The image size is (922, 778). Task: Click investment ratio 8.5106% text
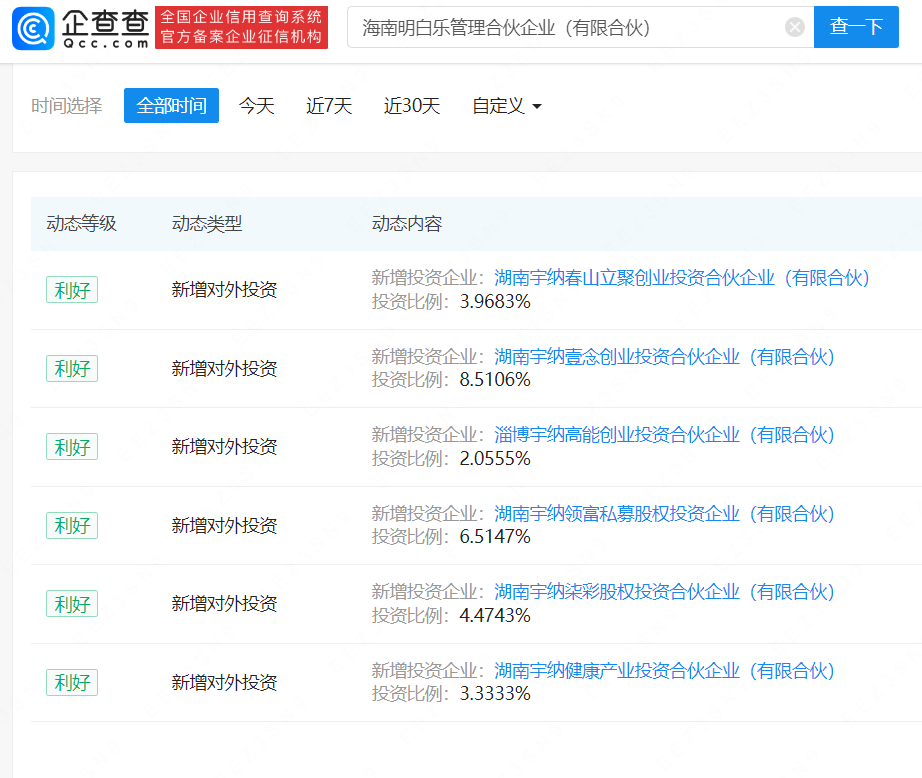(495, 379)
